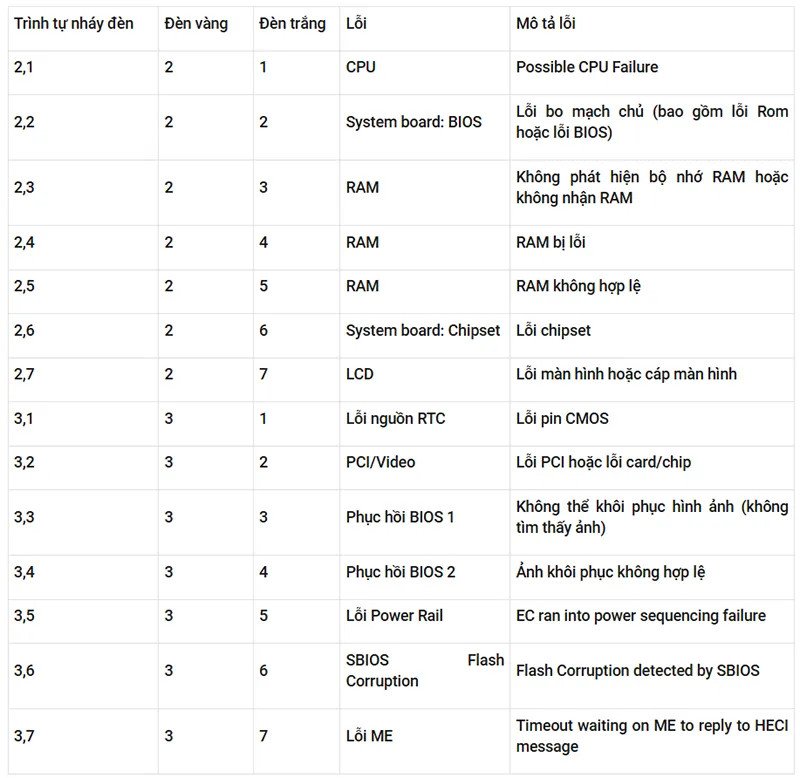Click the "RAM không hợp lệ" description
Screen dimensions: 800x778
pyautogui.click(x=578, y=286)
